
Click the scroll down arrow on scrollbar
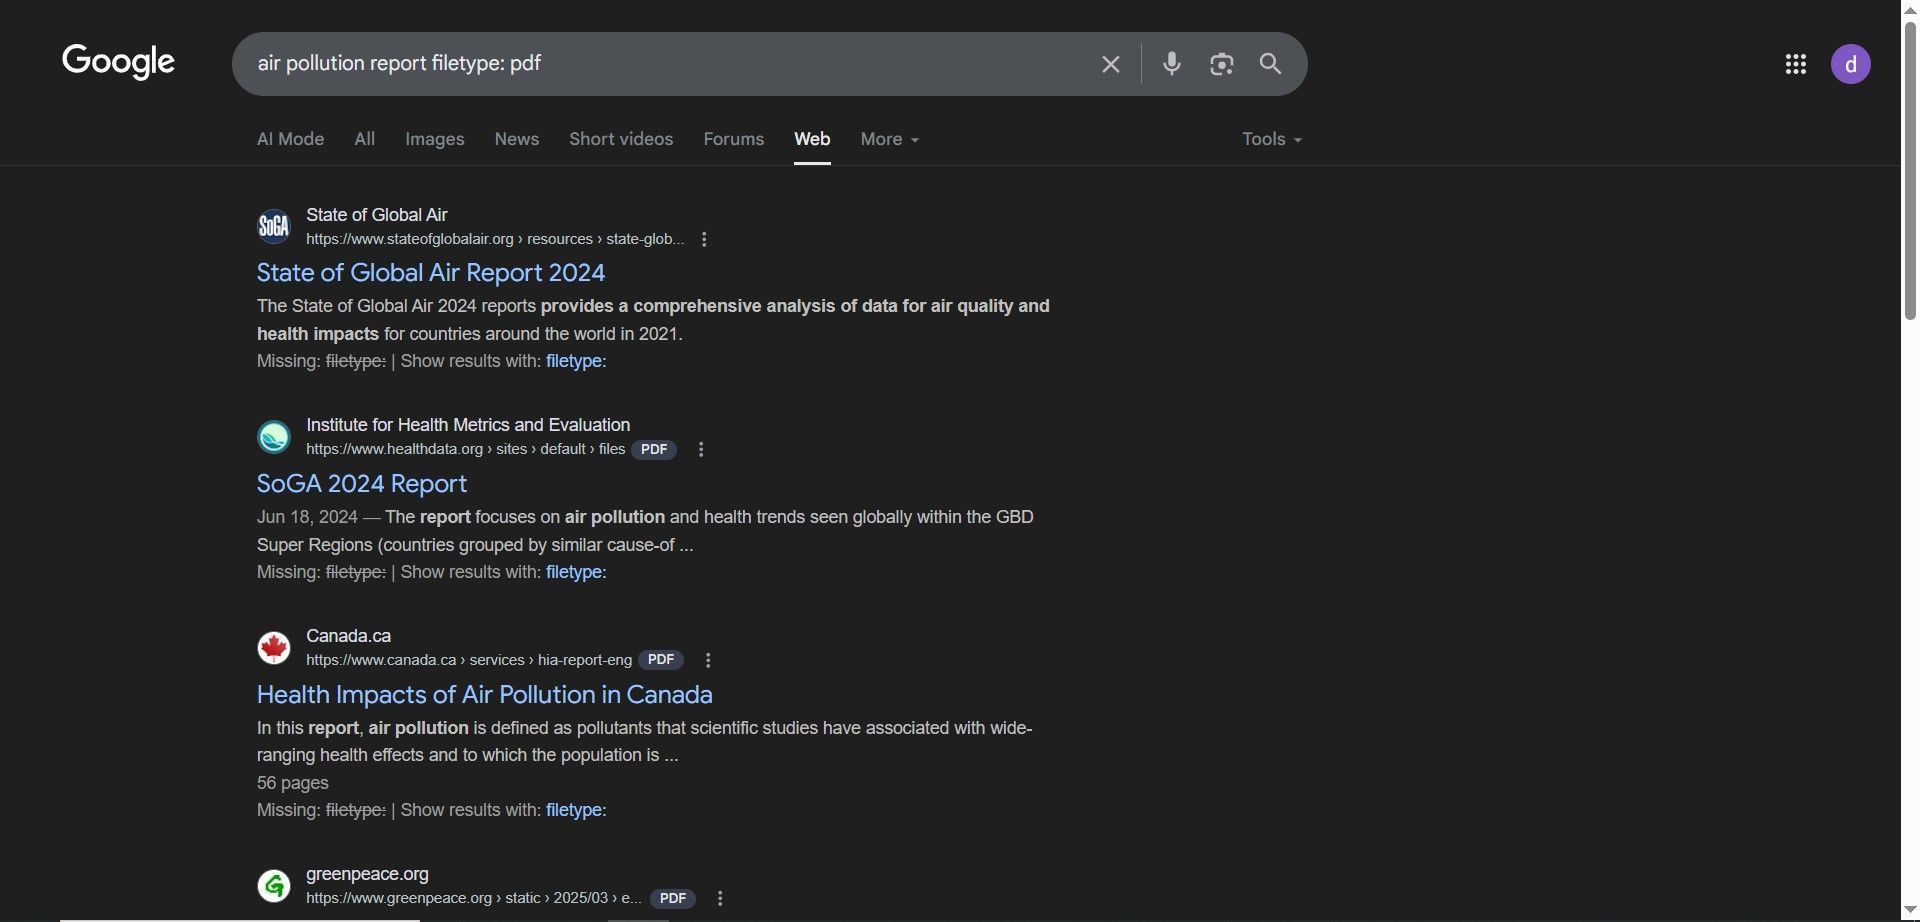point(1910,909)
